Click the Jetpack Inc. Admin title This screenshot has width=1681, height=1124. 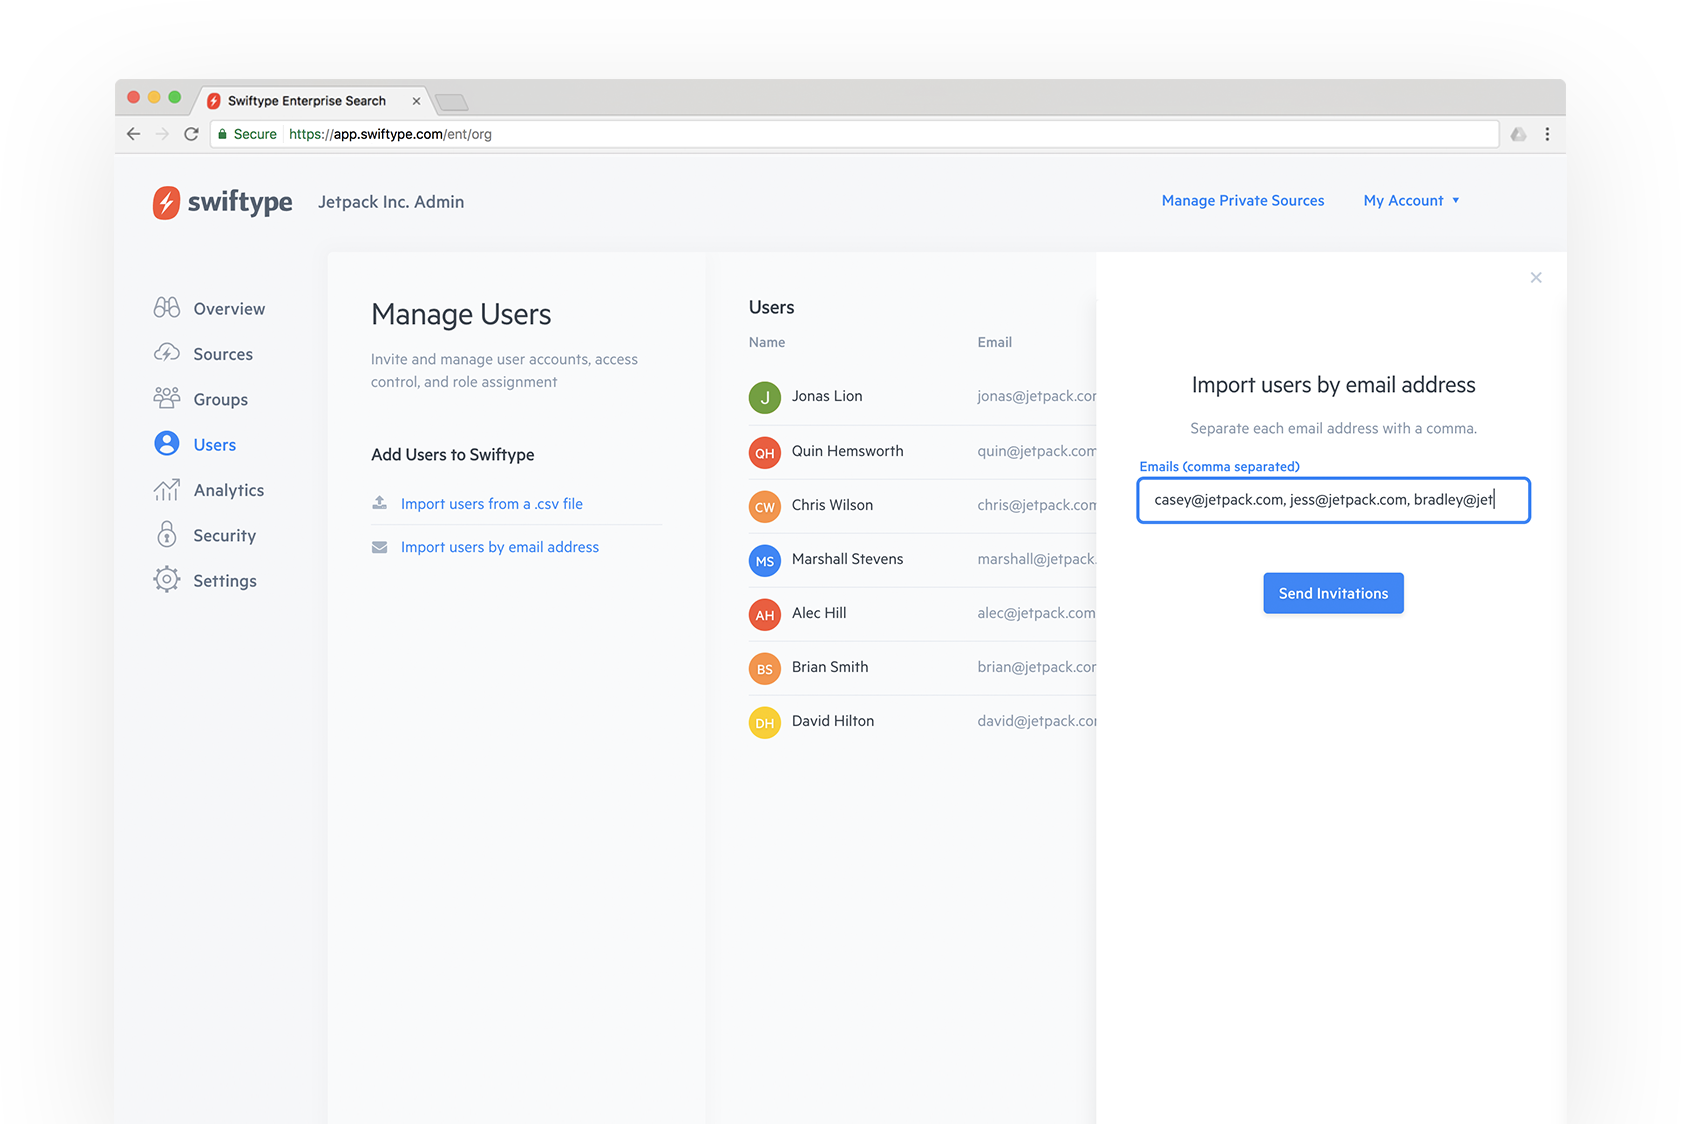pos(391,202)
